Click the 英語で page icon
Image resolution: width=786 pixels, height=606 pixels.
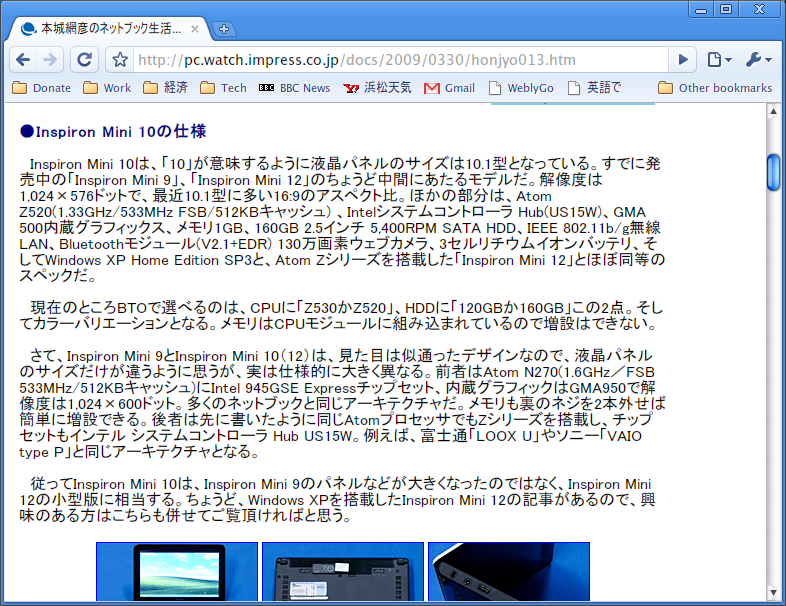574,88
